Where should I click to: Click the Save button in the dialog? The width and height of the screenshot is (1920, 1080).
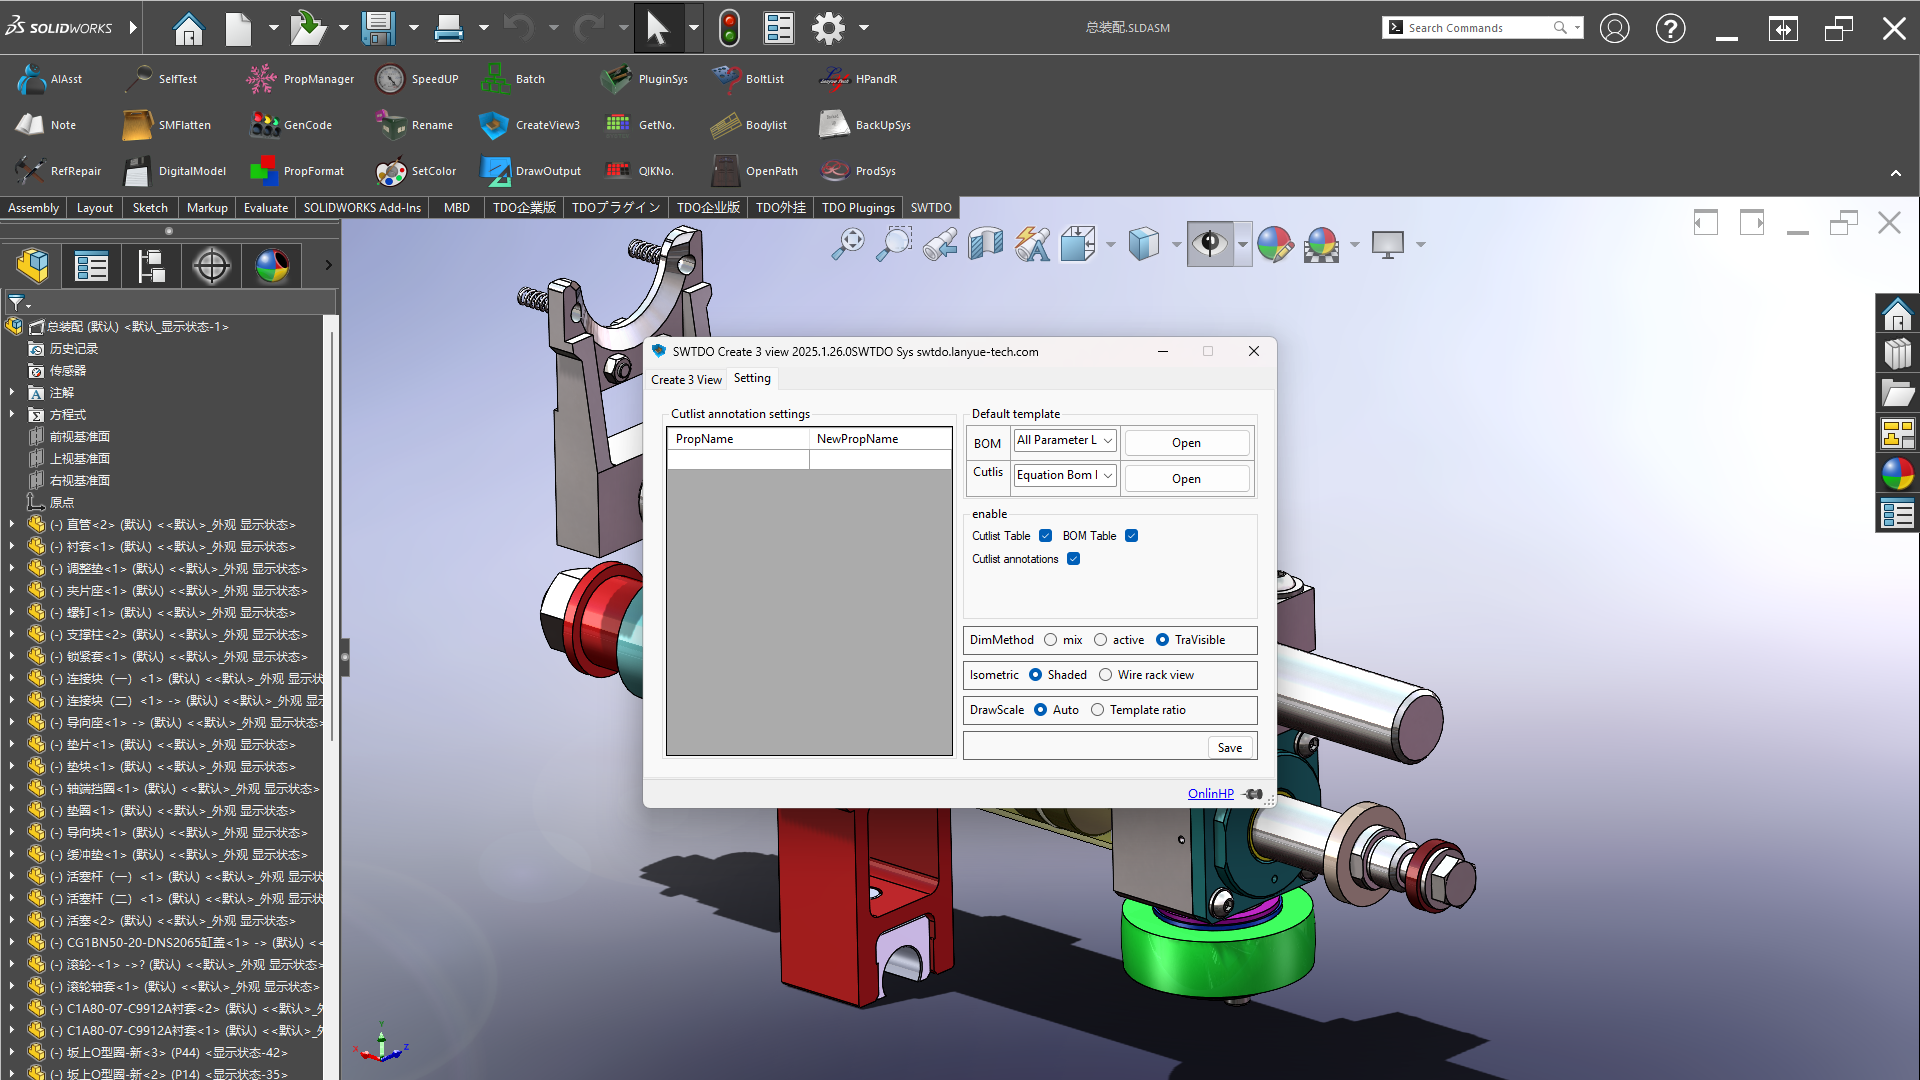[x=1229, y=748]
